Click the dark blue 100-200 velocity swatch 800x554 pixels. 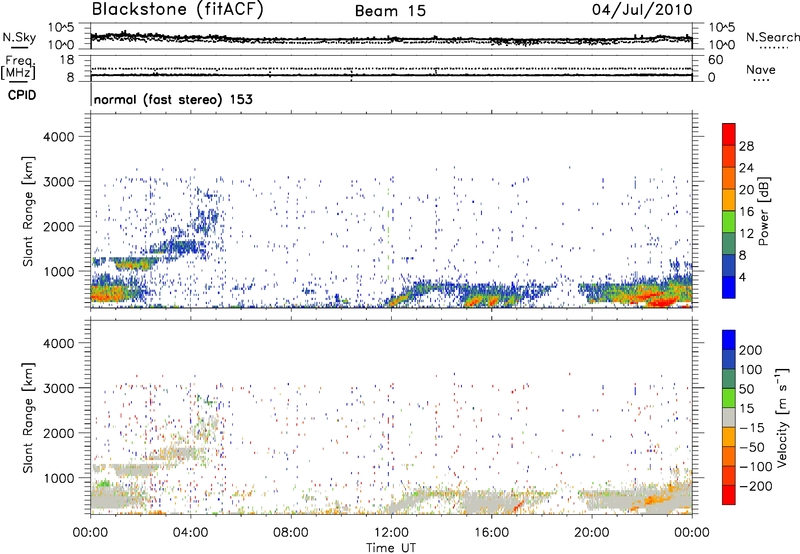(x=729, y=359)
